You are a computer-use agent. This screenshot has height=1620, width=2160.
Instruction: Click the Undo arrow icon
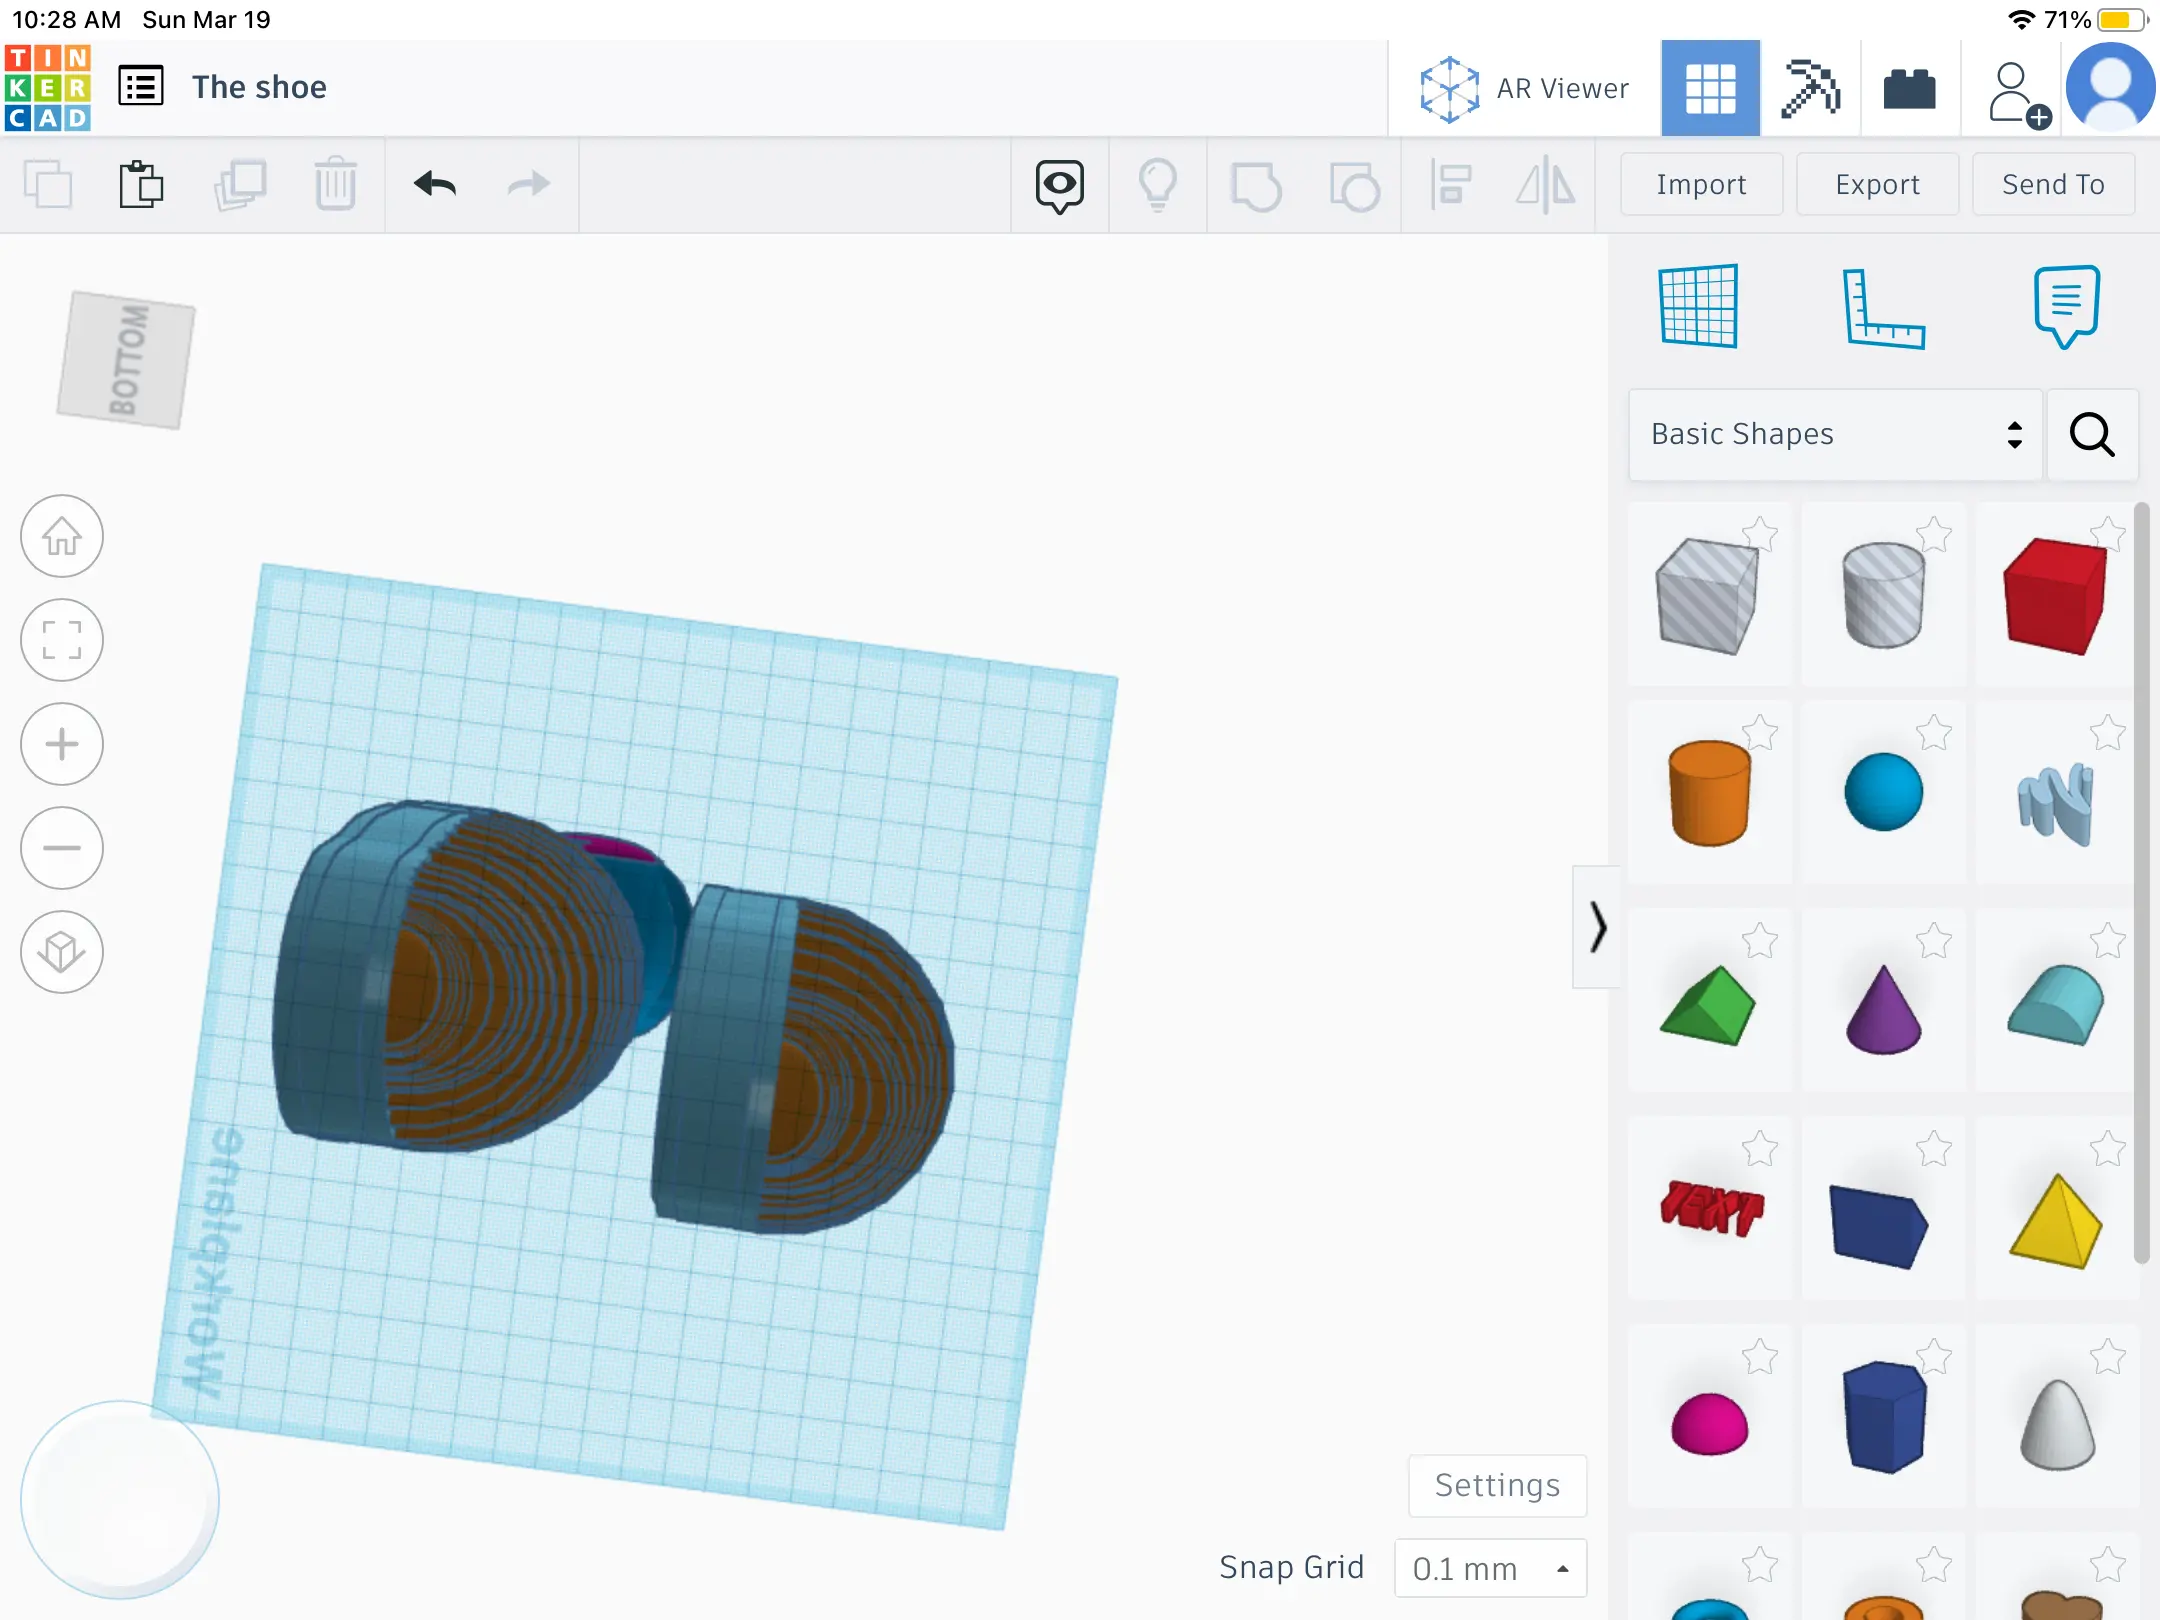coord(435,185)
